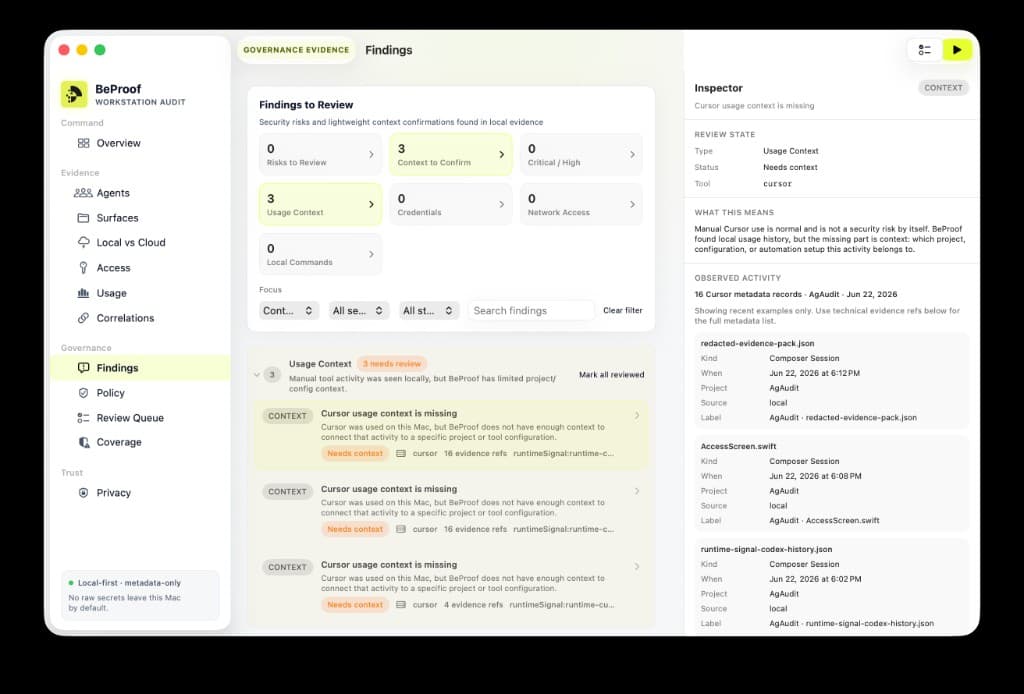Click 'redacted-evidence-pack.json' record title
1024x694 pixels.
(x=757, y=343)
